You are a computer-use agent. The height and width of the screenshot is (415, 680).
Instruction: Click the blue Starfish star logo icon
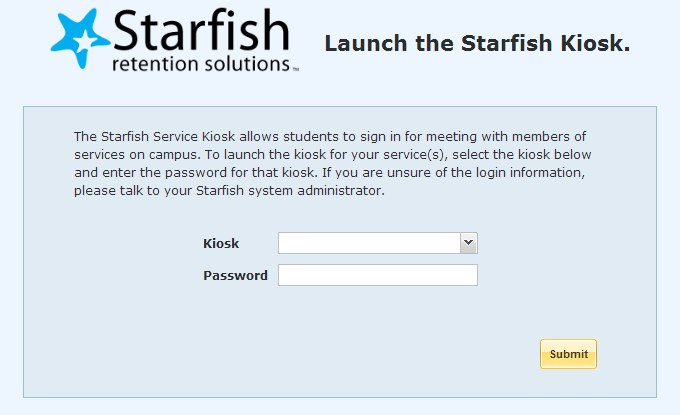[81, 38]
